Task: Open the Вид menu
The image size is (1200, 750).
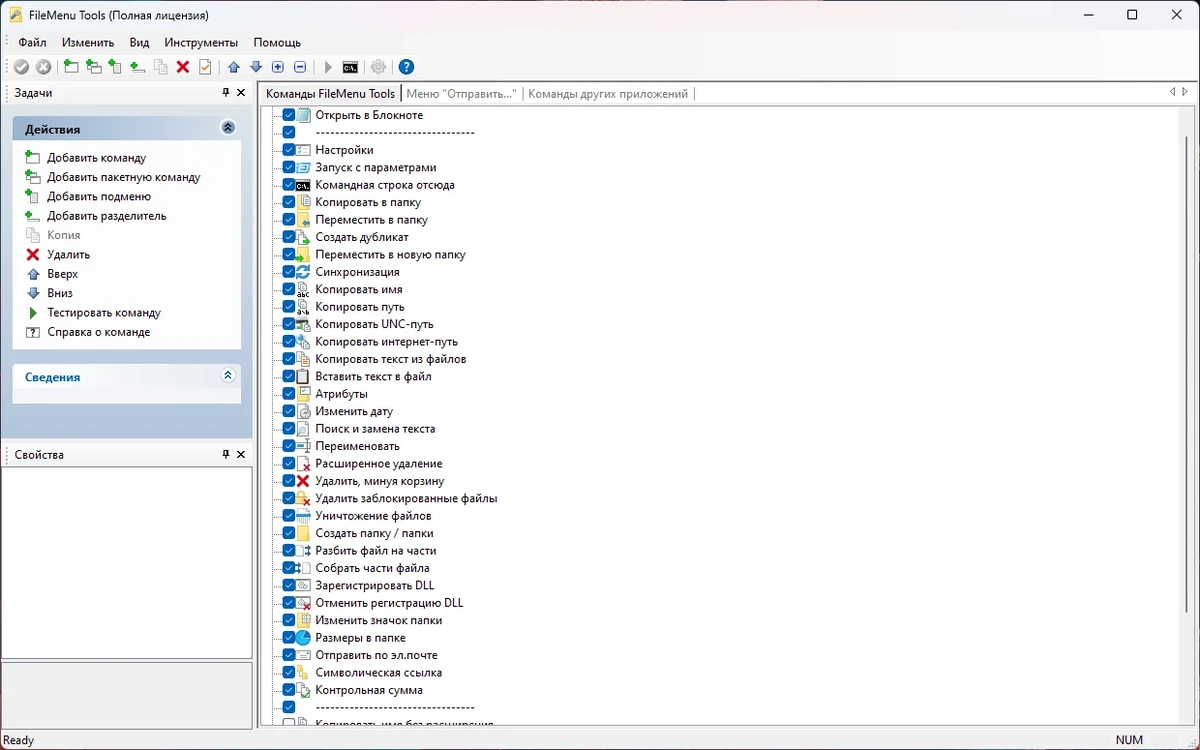Action: [139, 43]
